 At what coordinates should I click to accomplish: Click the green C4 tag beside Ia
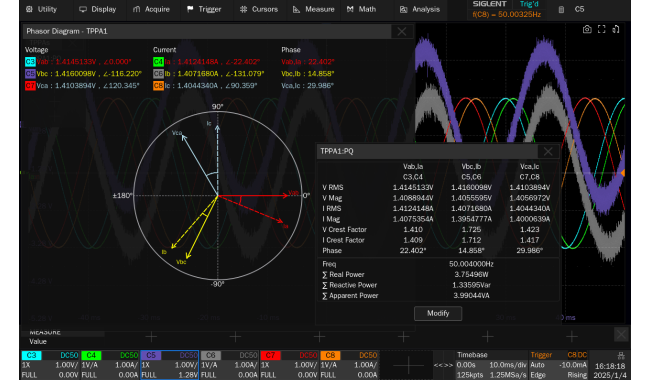(x=158, y=62)
